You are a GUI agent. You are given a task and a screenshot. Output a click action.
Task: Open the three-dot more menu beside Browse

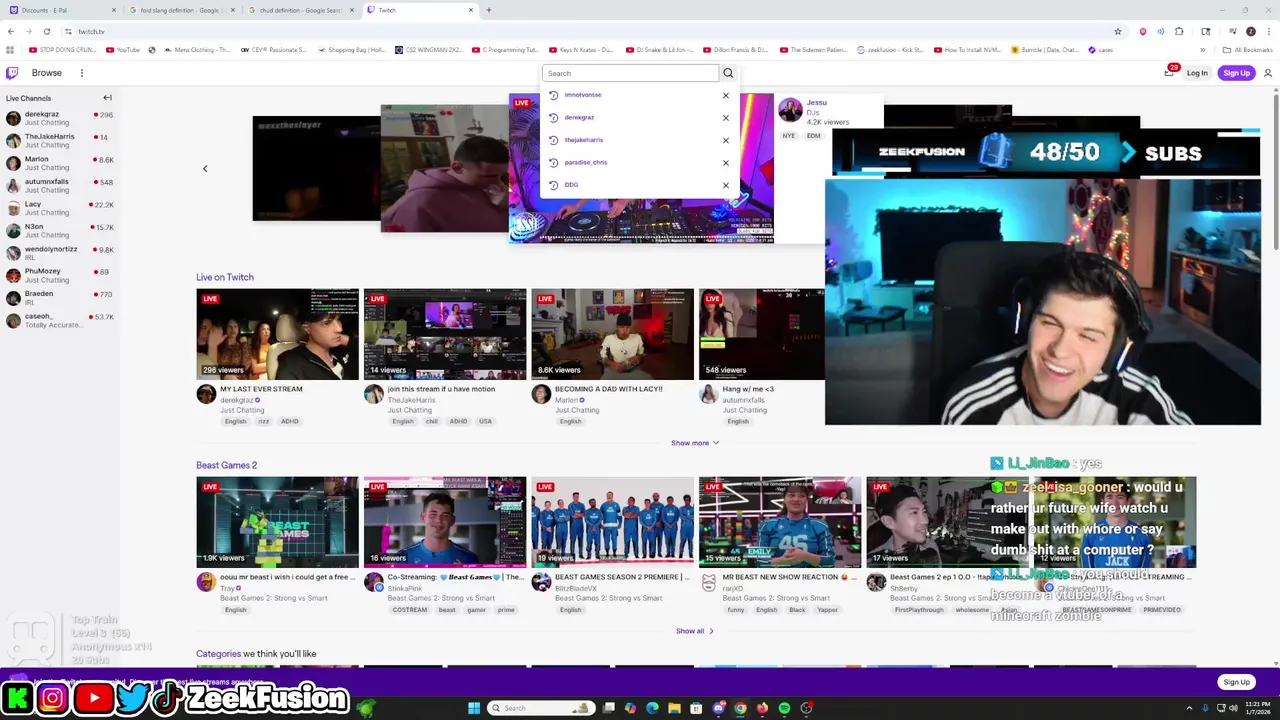coord(82,73)
